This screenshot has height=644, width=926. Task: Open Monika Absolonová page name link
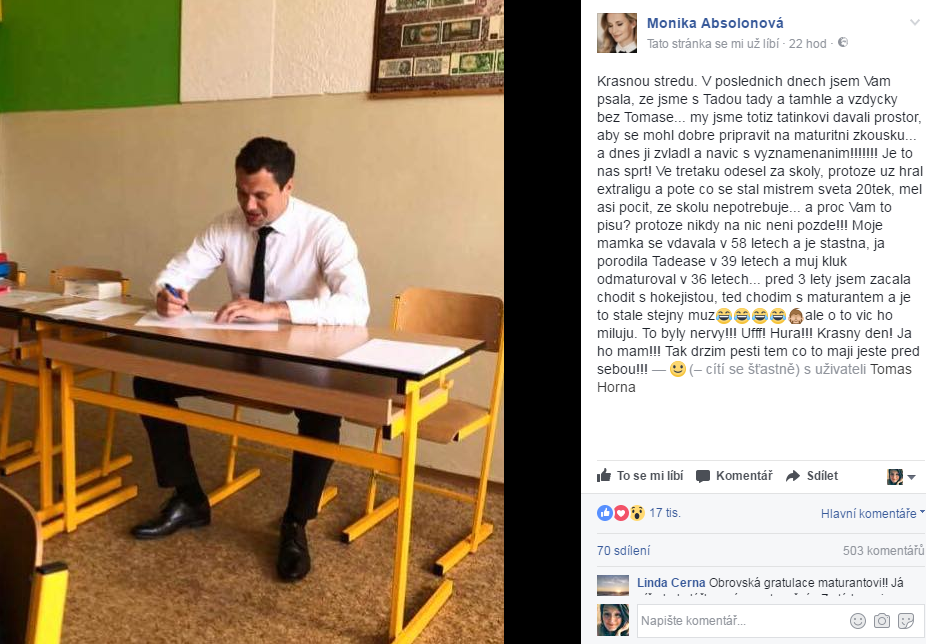(715, 23)
